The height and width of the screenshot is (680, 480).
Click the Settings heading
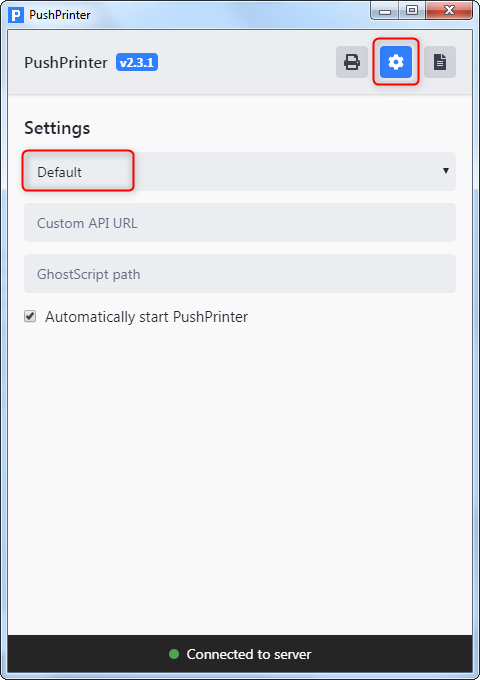click(57, 128)
